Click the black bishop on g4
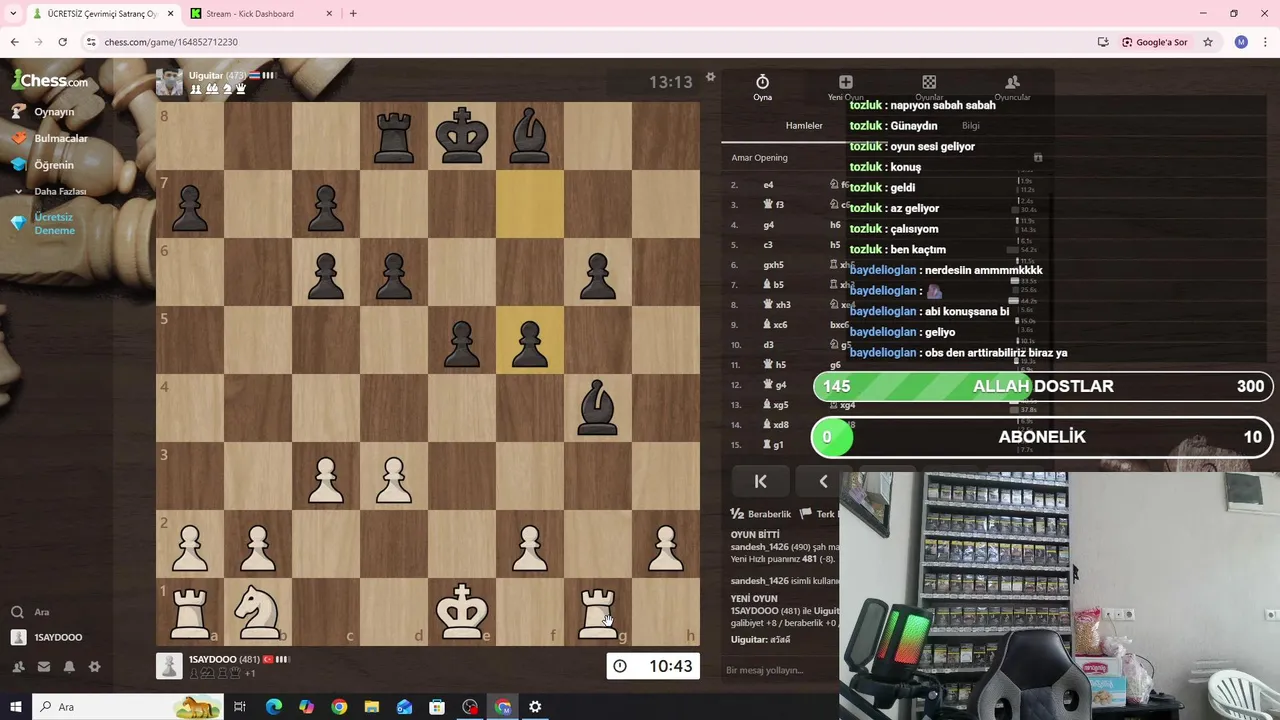Viewport: 1280px width, 720px height. coord(598,408)
